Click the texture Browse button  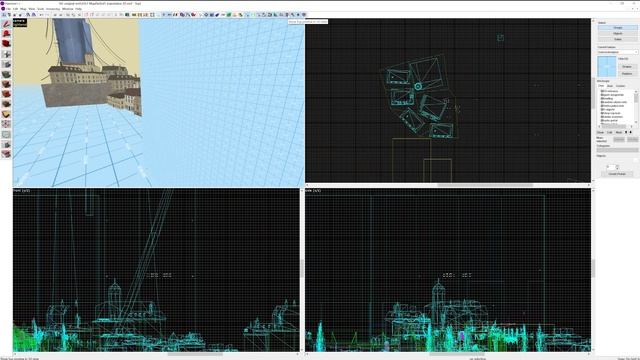coord(627,67)
